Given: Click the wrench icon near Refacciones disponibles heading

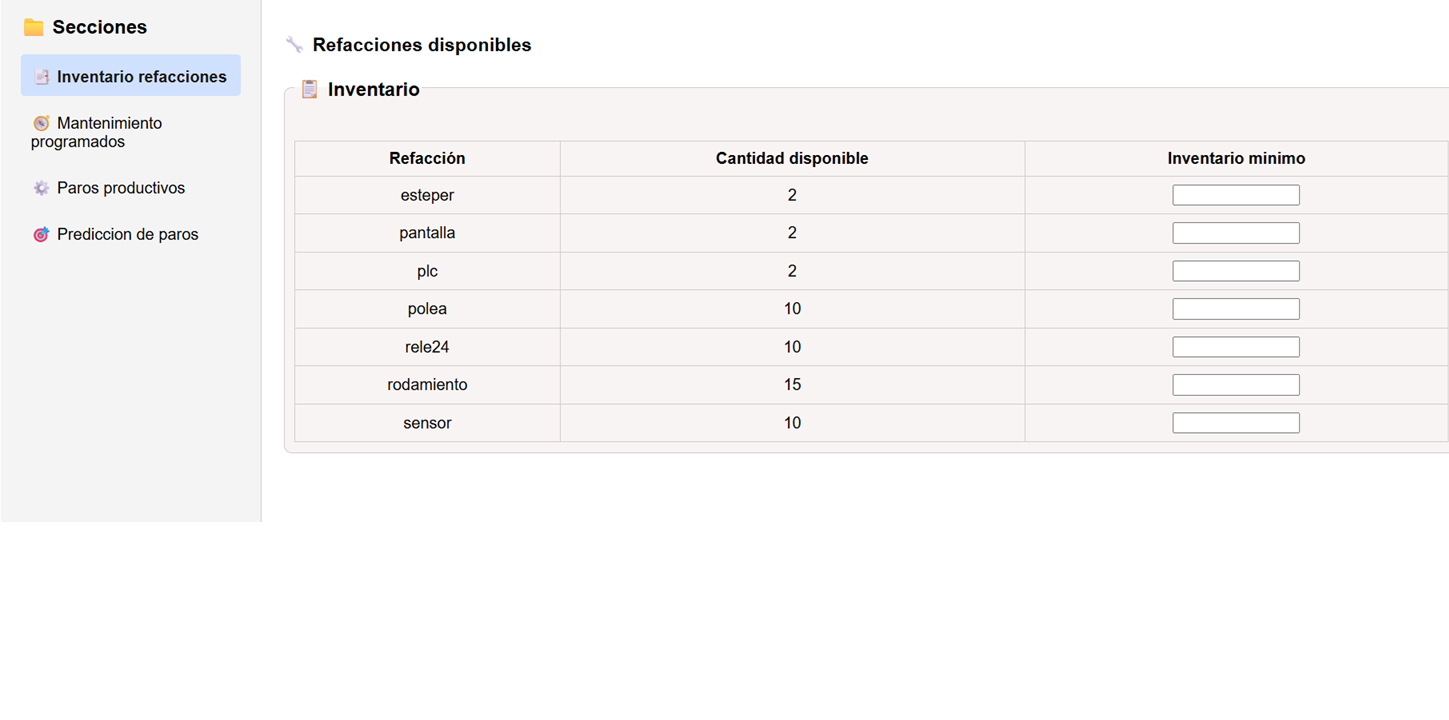Looking at the screenshot, I should (x=293, y=44).
